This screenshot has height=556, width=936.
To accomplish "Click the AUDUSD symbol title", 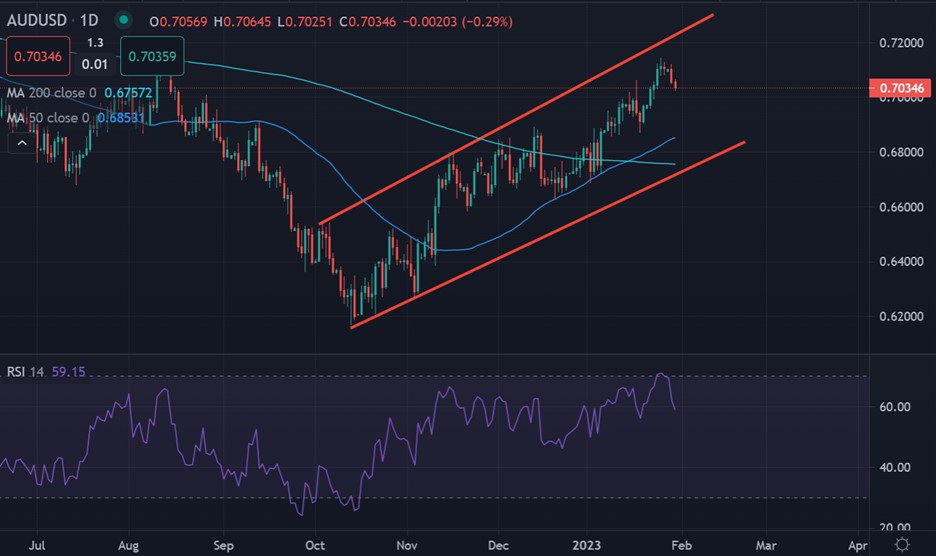I will point(37,20).
